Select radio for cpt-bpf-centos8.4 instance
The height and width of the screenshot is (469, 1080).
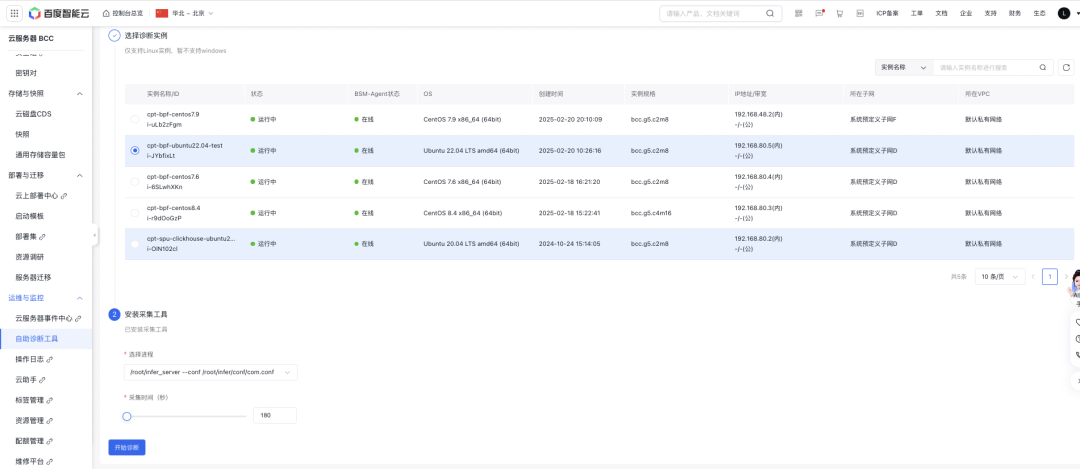135,213
